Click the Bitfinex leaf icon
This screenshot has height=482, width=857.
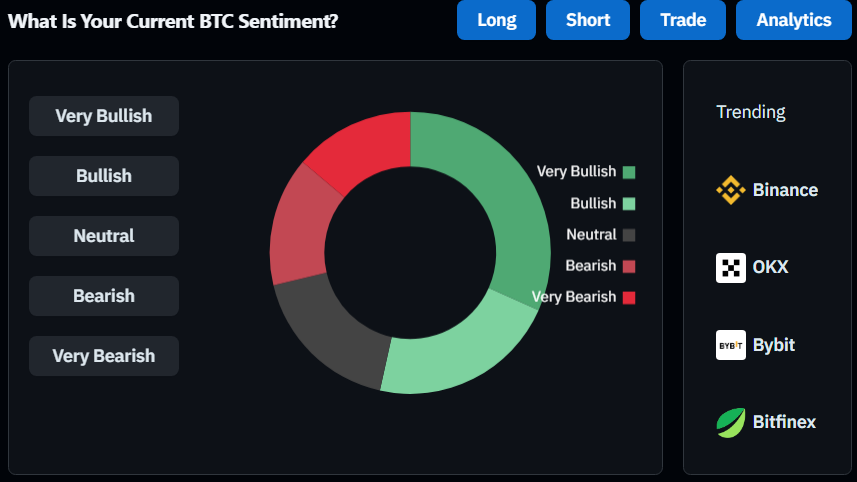tap(731, 422)
